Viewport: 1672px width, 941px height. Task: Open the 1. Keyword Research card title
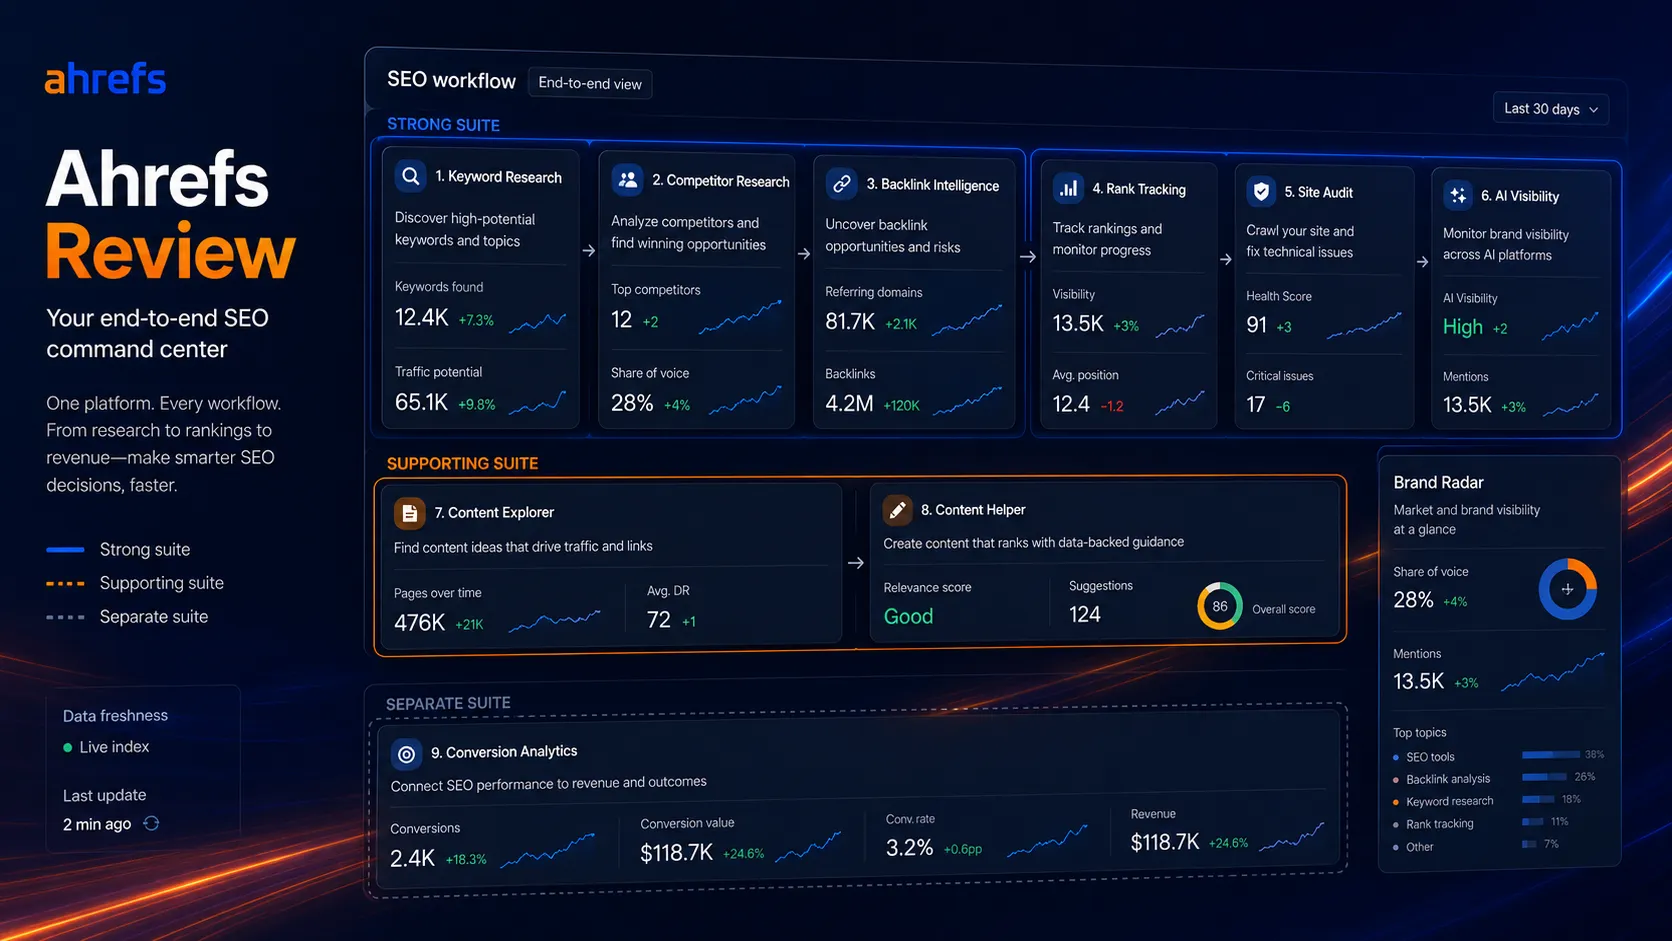coord(498,177)
